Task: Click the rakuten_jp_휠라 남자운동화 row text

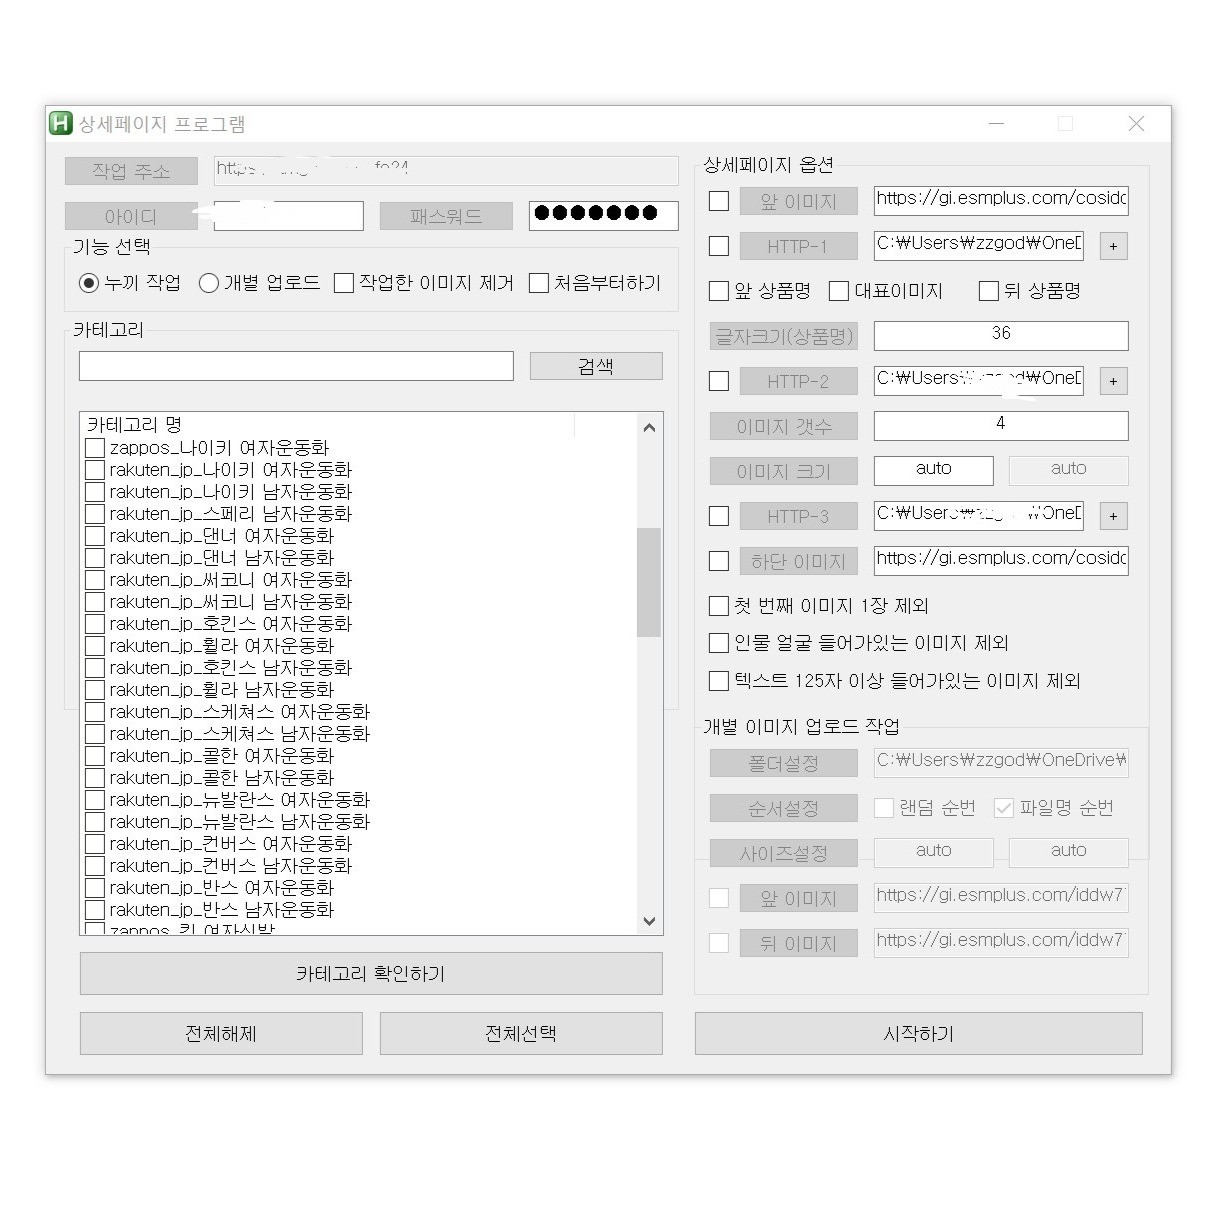Action: [221, 689]
